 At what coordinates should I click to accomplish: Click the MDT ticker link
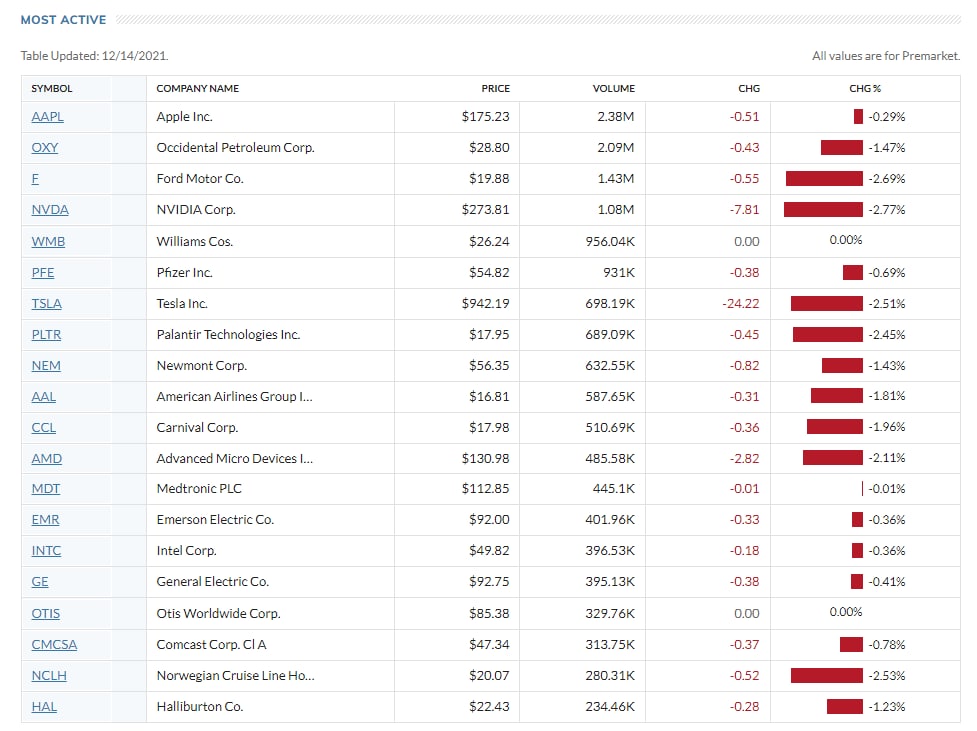click(x=45, y=489)
